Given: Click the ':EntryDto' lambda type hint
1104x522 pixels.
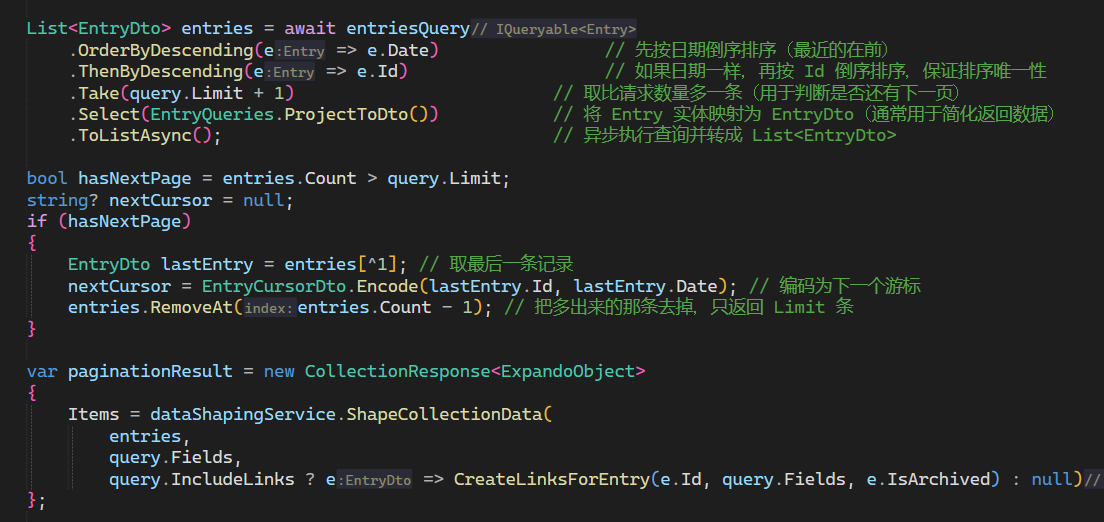Looking at the screenshot, I should [375, 480].
